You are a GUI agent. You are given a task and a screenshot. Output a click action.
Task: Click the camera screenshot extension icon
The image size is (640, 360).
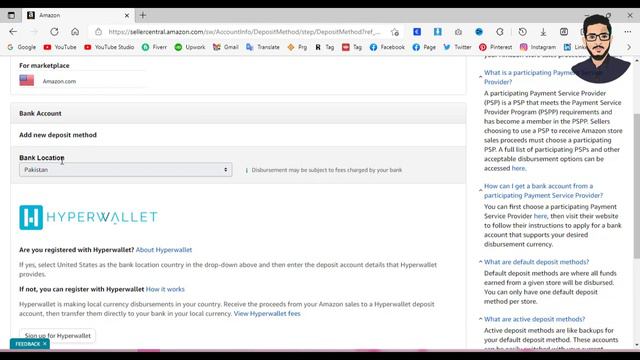coord(458,32)
